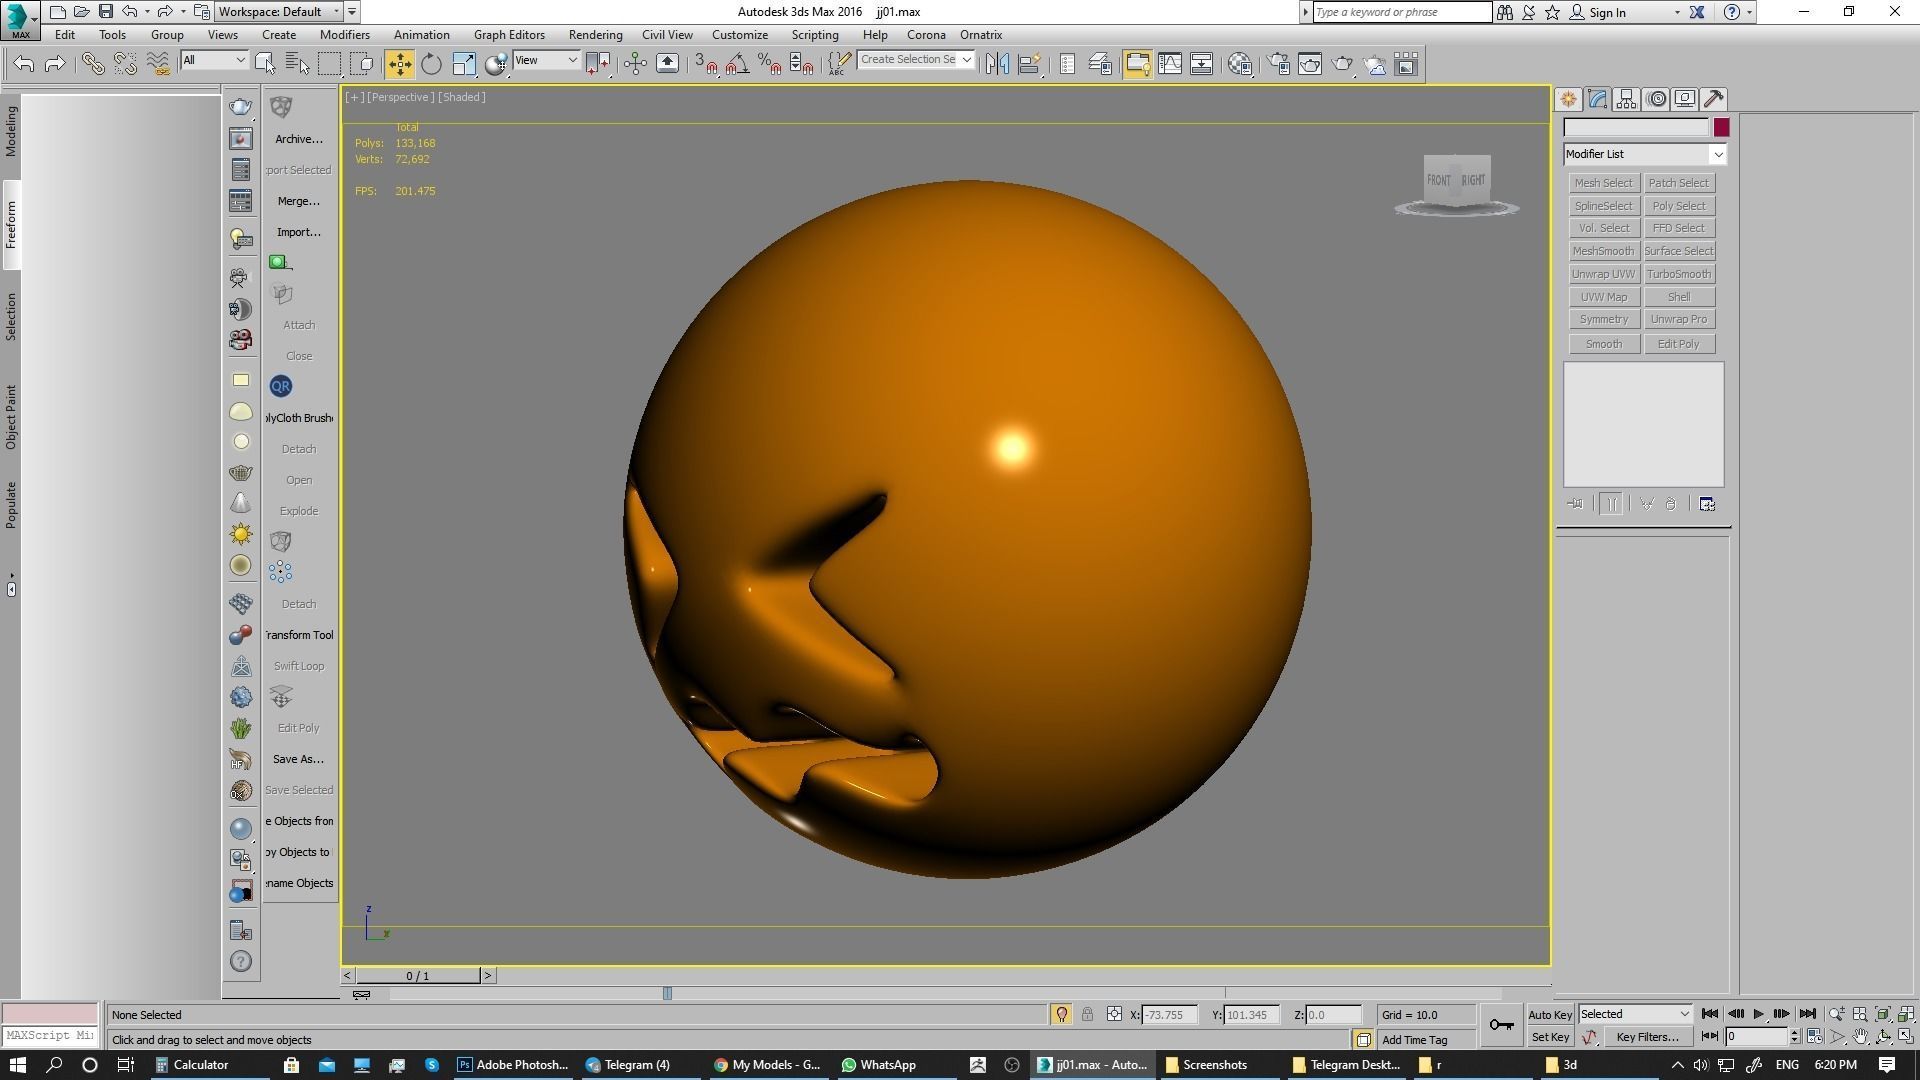1920x1080 pixels.
Task: Click the Mirror tool icon
Action: [x=997, y=64]
